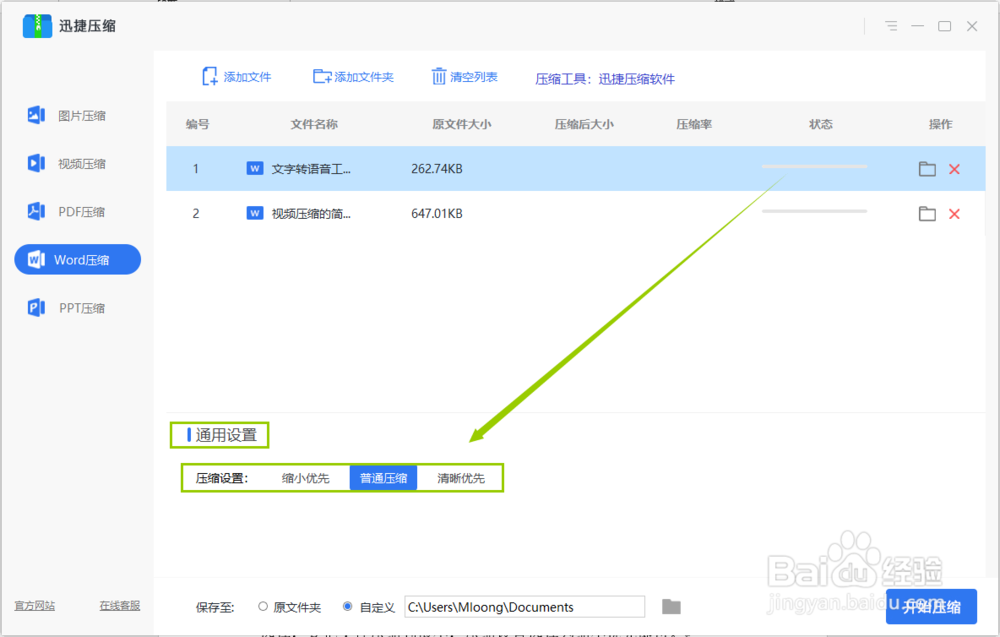Click the 添加文件 add file icon
The height and width of the screenshot is (637, 1000).
tap(236, 76)
